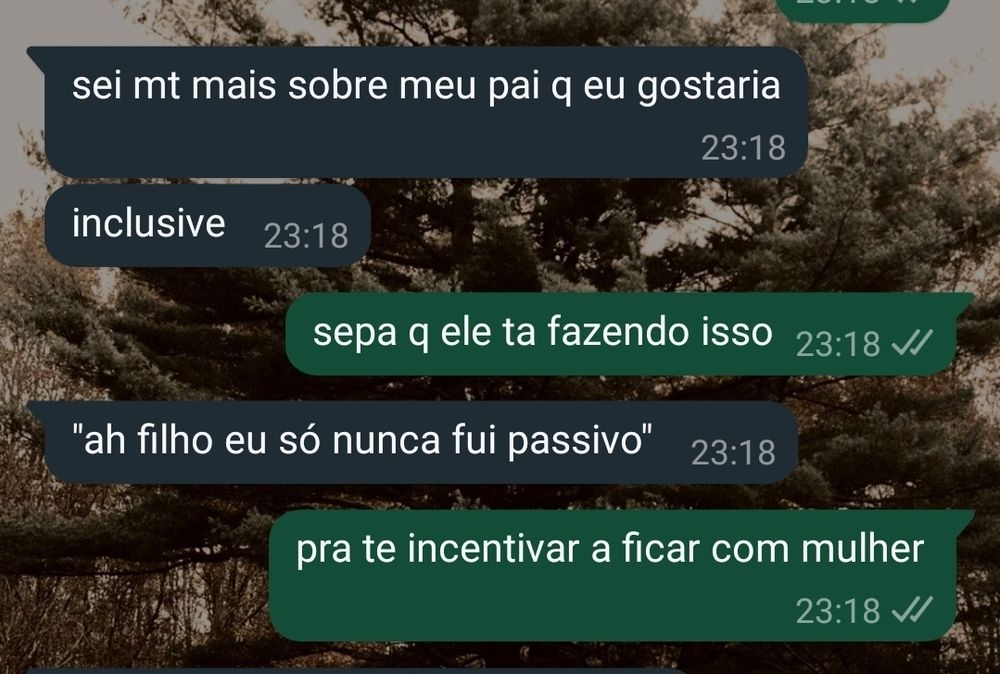Viewport: 1000px width, 674px height.
Task: Tap the 23:18 time on 'sepa q ele' message
Action: (838, 344)
